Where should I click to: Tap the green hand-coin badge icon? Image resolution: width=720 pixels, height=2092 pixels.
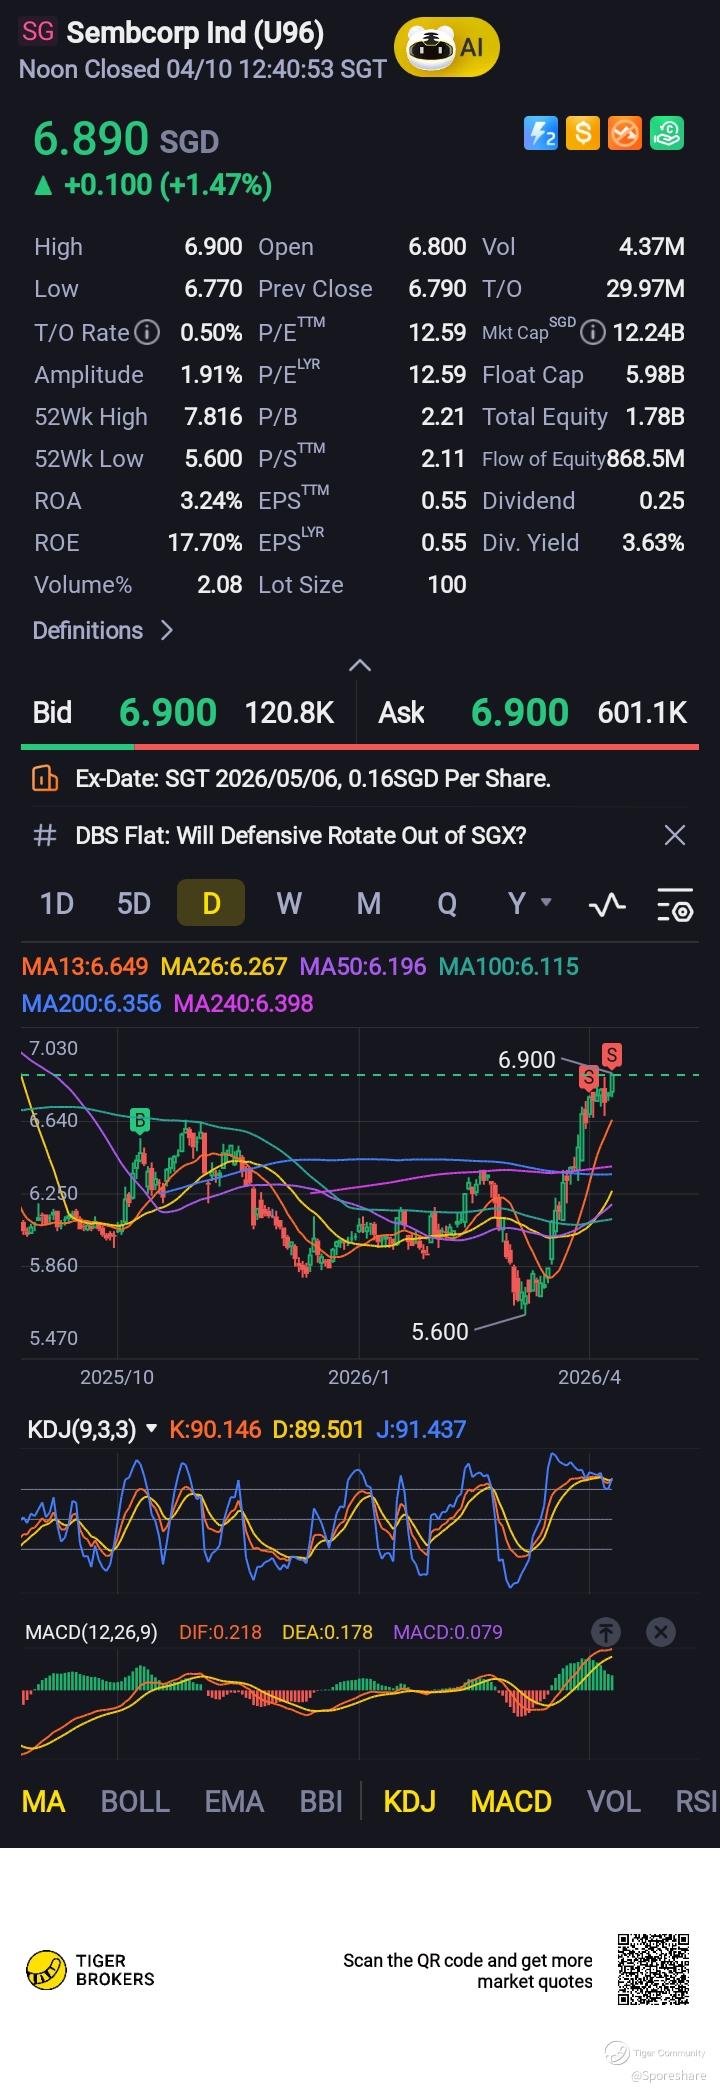point(666,133)
